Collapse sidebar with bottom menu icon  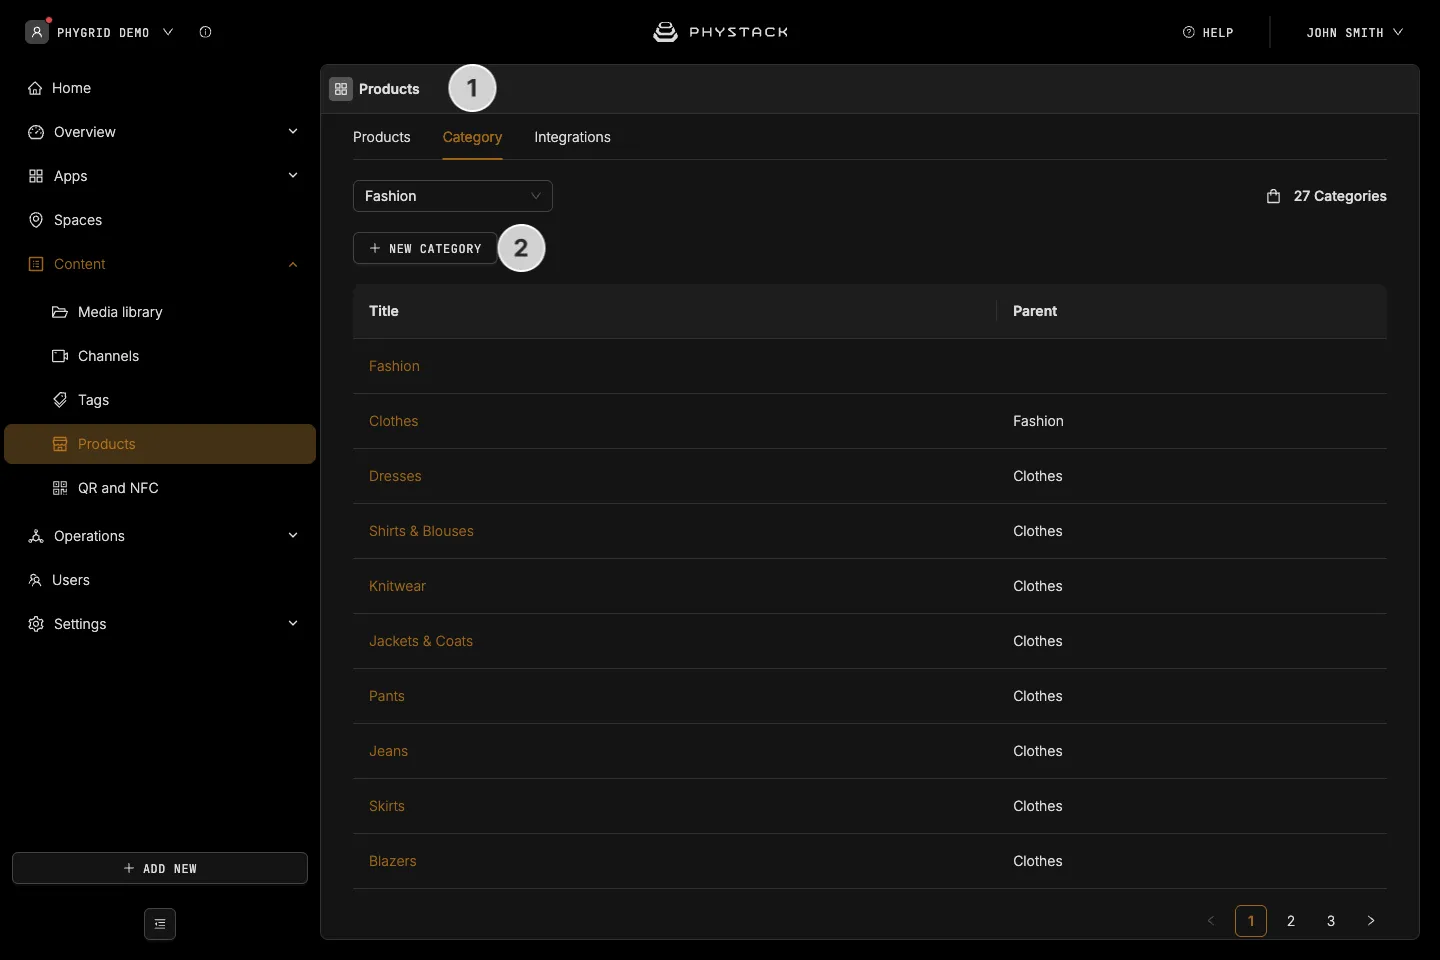click(160, 924)
